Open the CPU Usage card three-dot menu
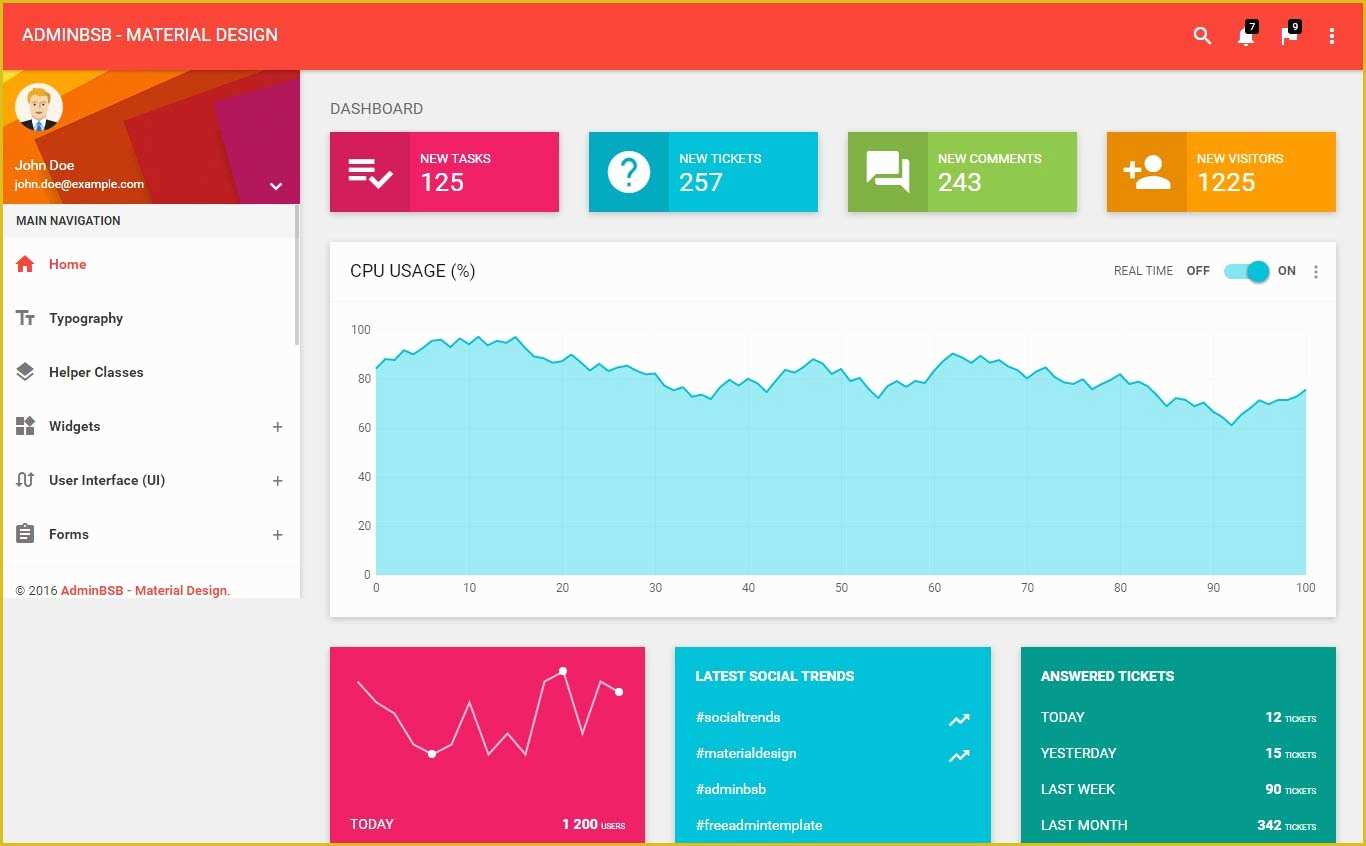 pos(1316,272)
